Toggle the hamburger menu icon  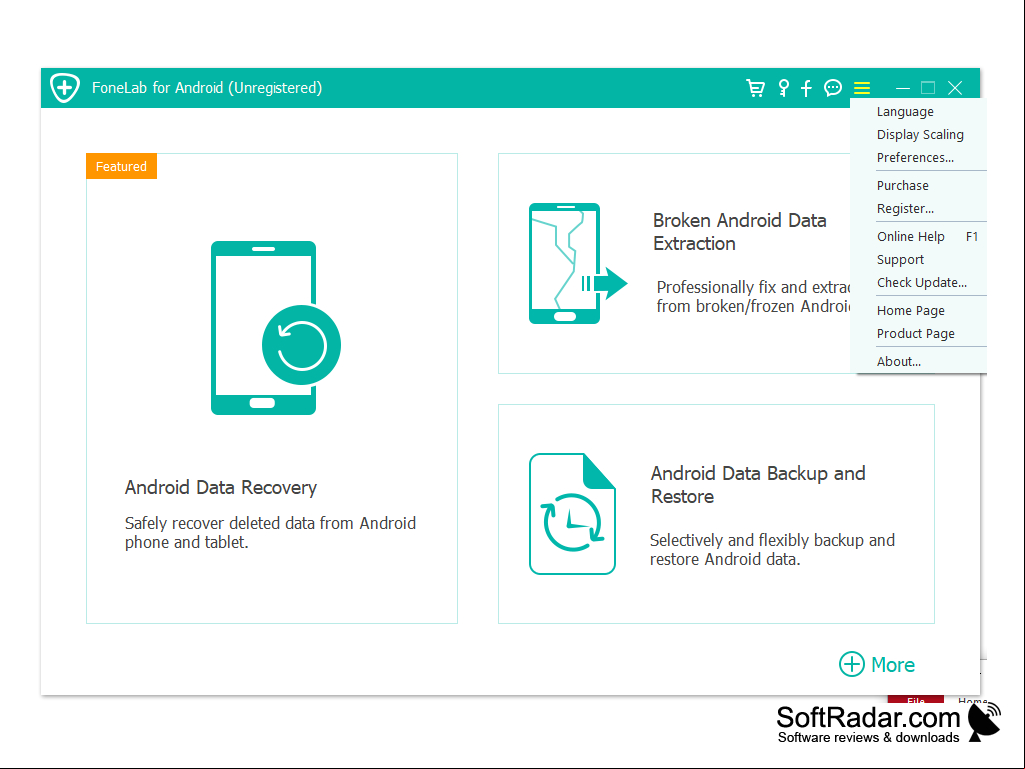pos(862,88)
